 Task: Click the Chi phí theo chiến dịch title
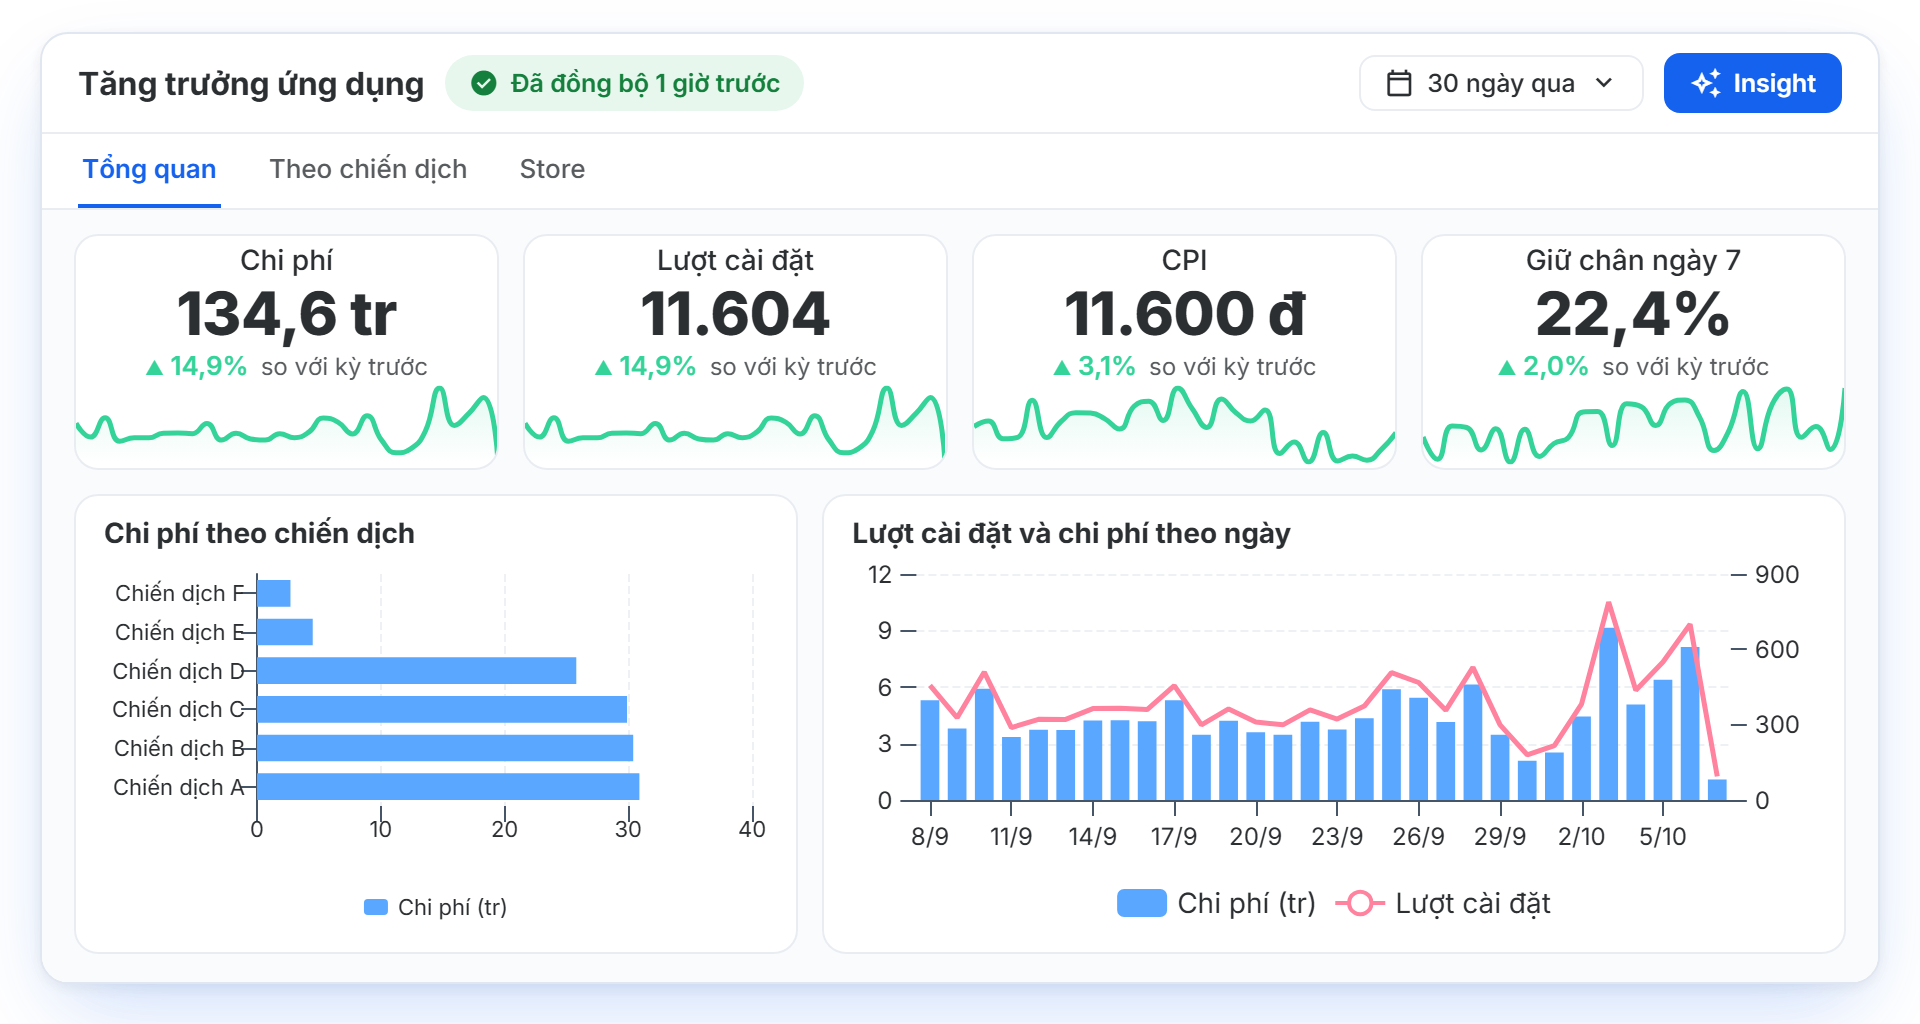click(x=259, y=533)
